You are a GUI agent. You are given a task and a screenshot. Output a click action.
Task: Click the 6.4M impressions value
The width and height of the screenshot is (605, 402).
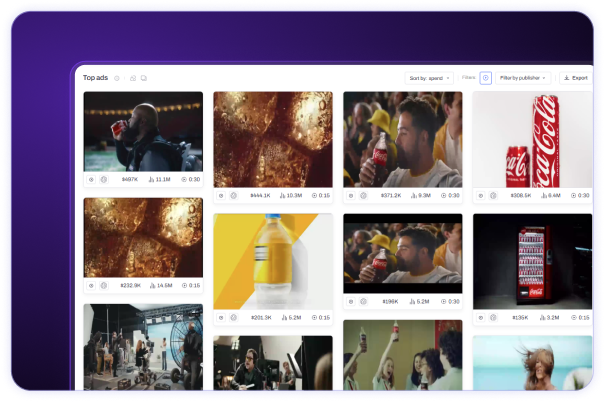click(554, 196)
